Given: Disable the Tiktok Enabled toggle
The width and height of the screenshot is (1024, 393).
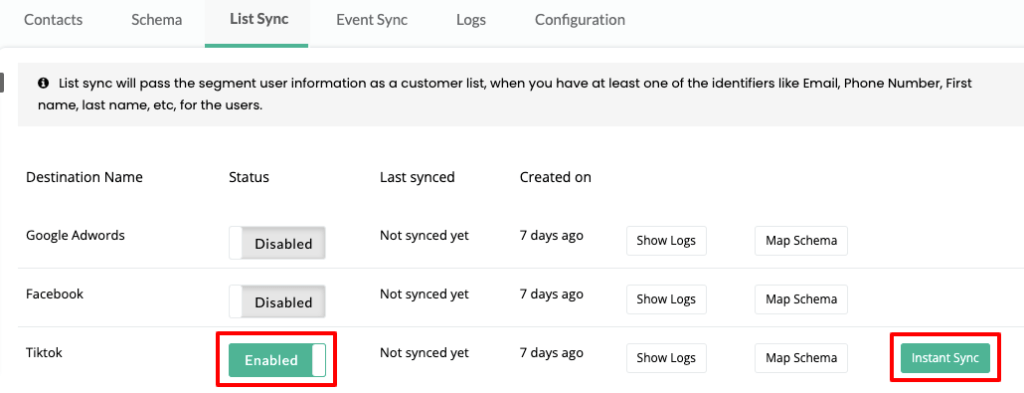Looking at the screenshot, I should tap(277, 360).
